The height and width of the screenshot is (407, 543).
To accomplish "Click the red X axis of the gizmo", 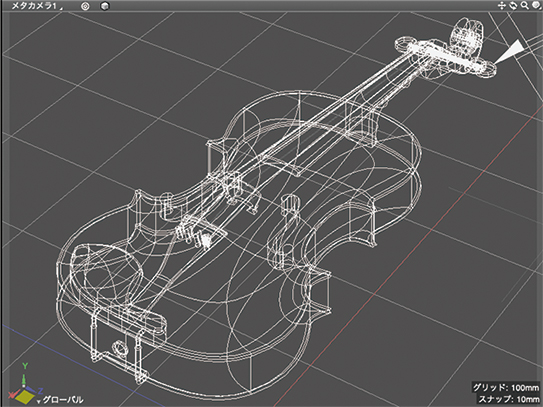I will pos(13,394).
